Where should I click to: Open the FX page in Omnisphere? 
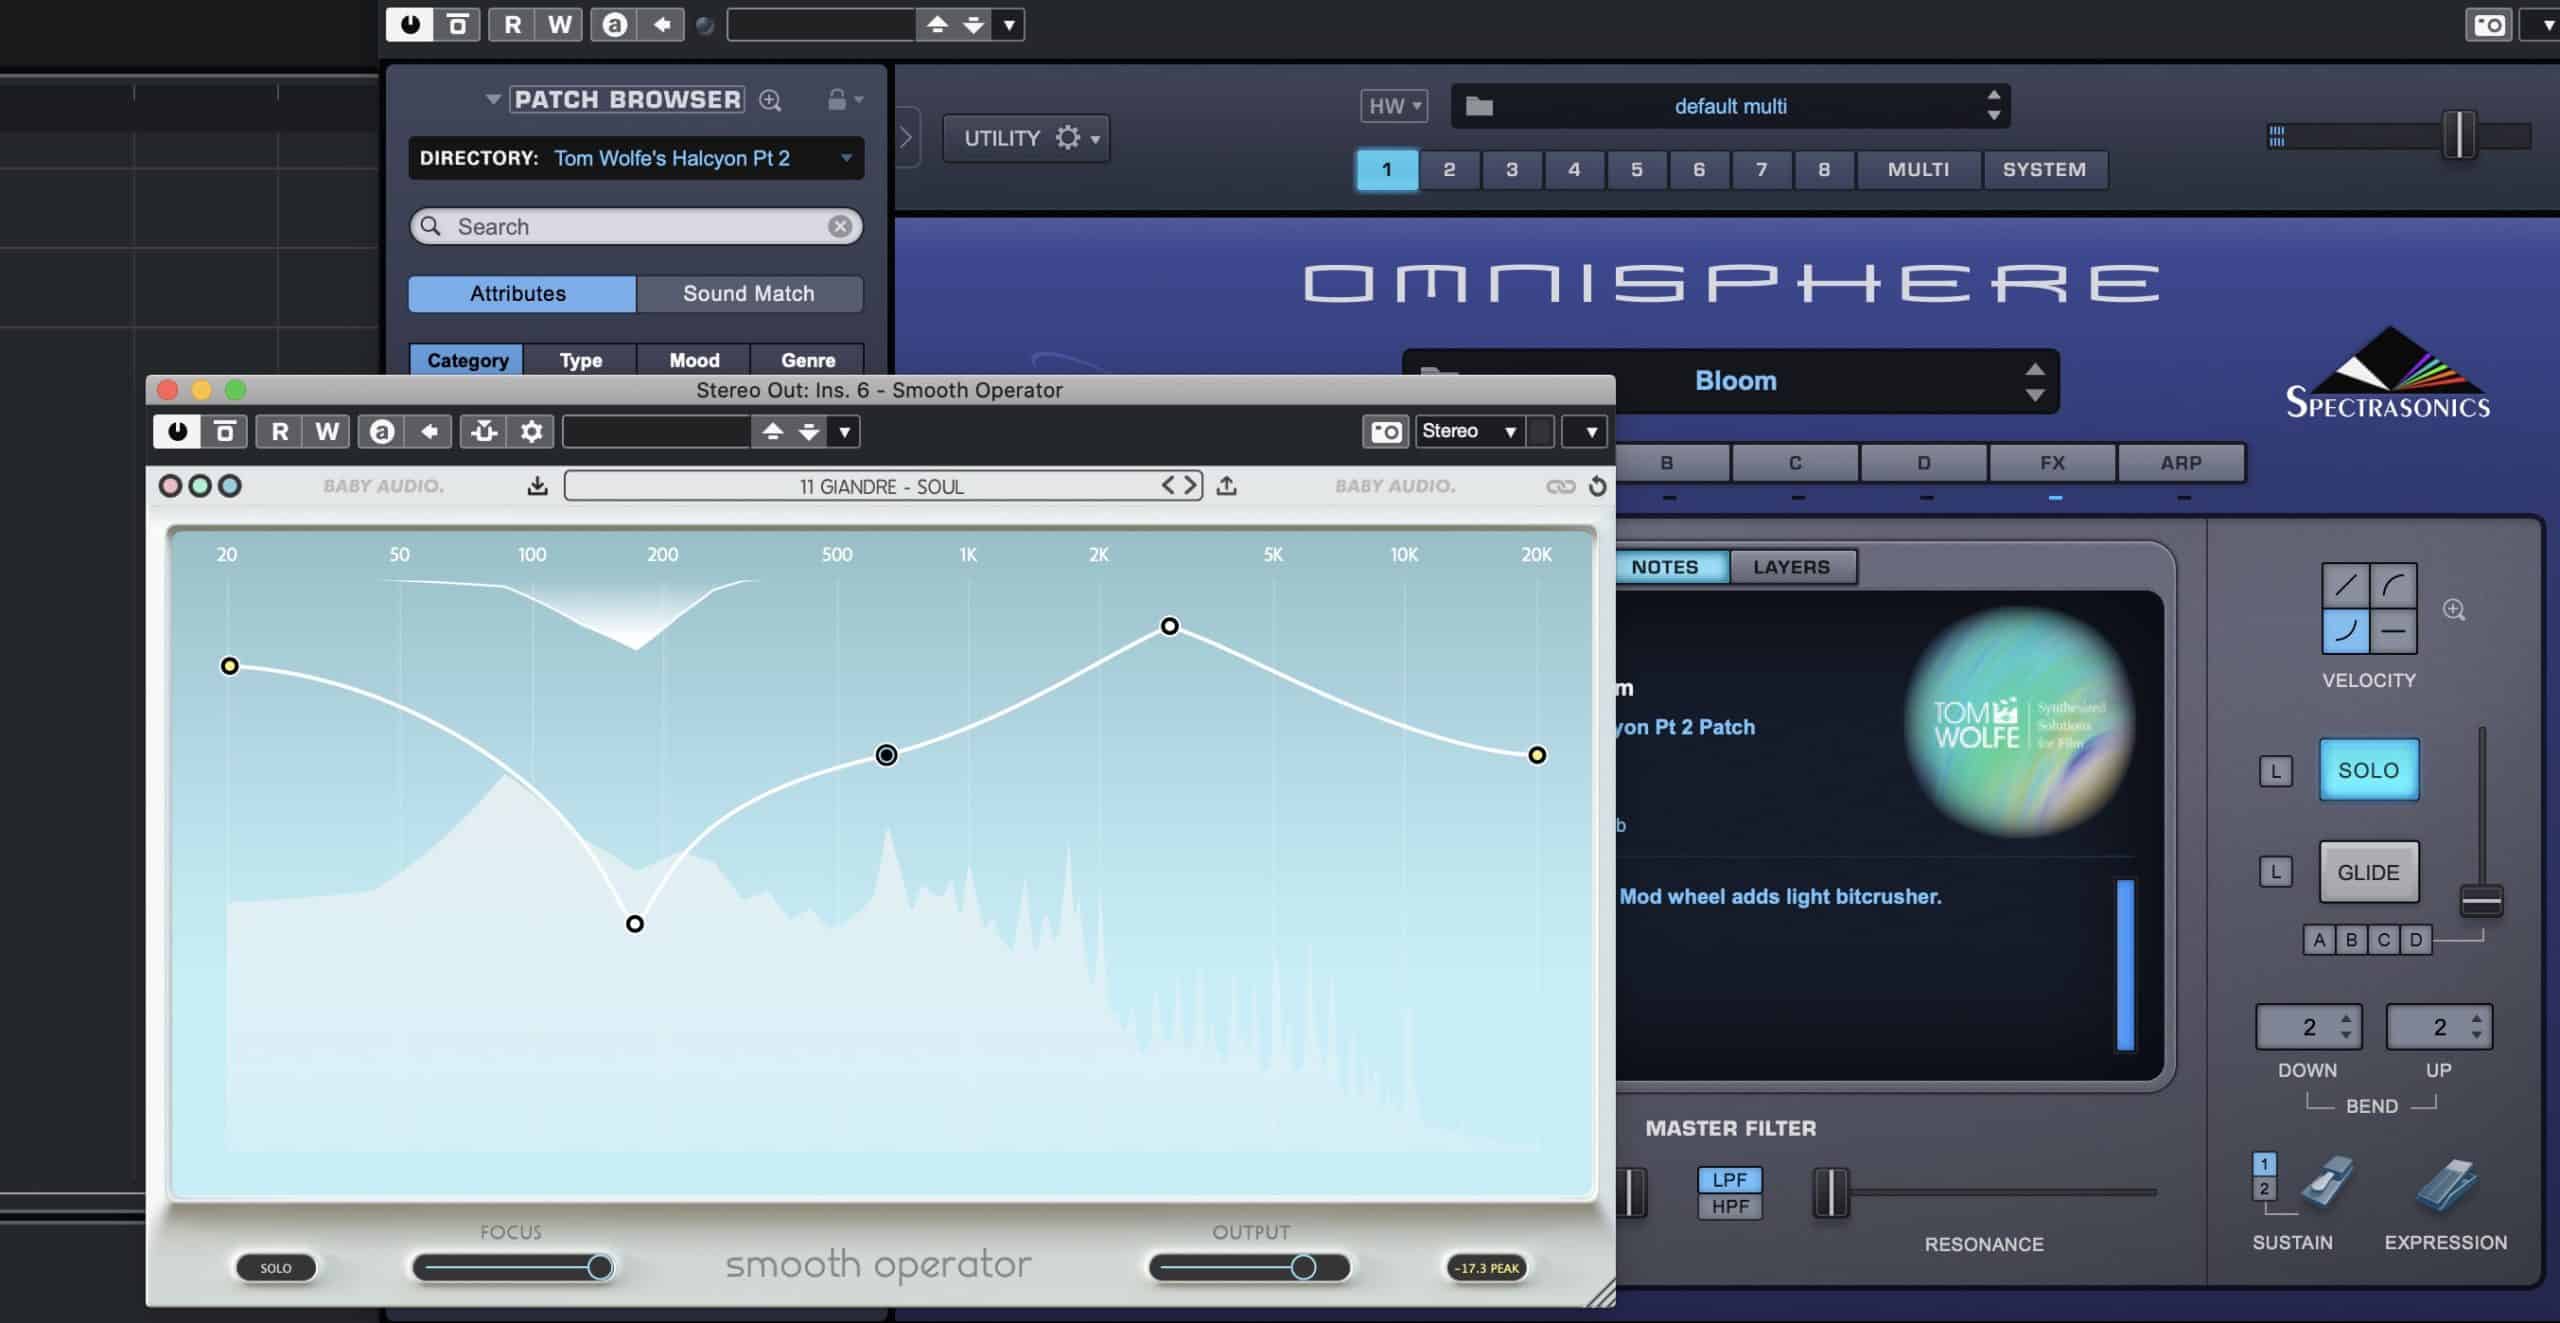click(x=2052, y=463)
